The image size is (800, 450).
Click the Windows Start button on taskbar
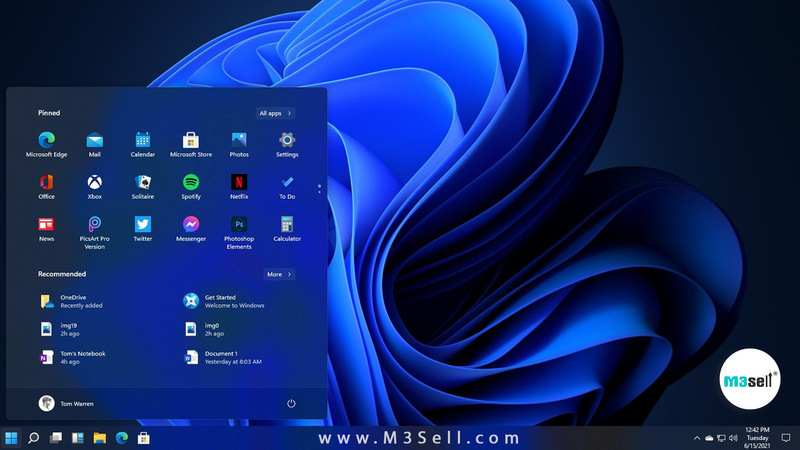point(11,438)
